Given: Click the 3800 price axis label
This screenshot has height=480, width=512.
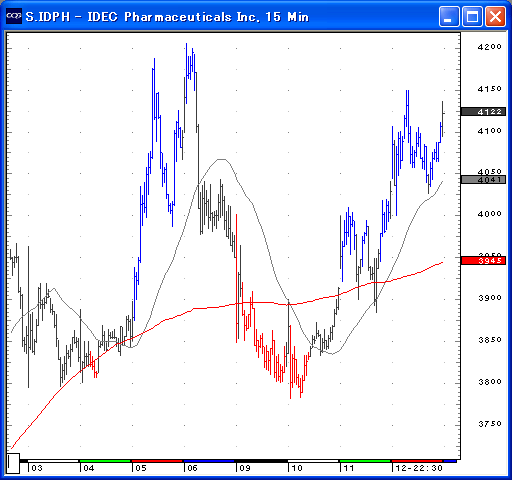Looking at the screenshot, I should (489, 382).
